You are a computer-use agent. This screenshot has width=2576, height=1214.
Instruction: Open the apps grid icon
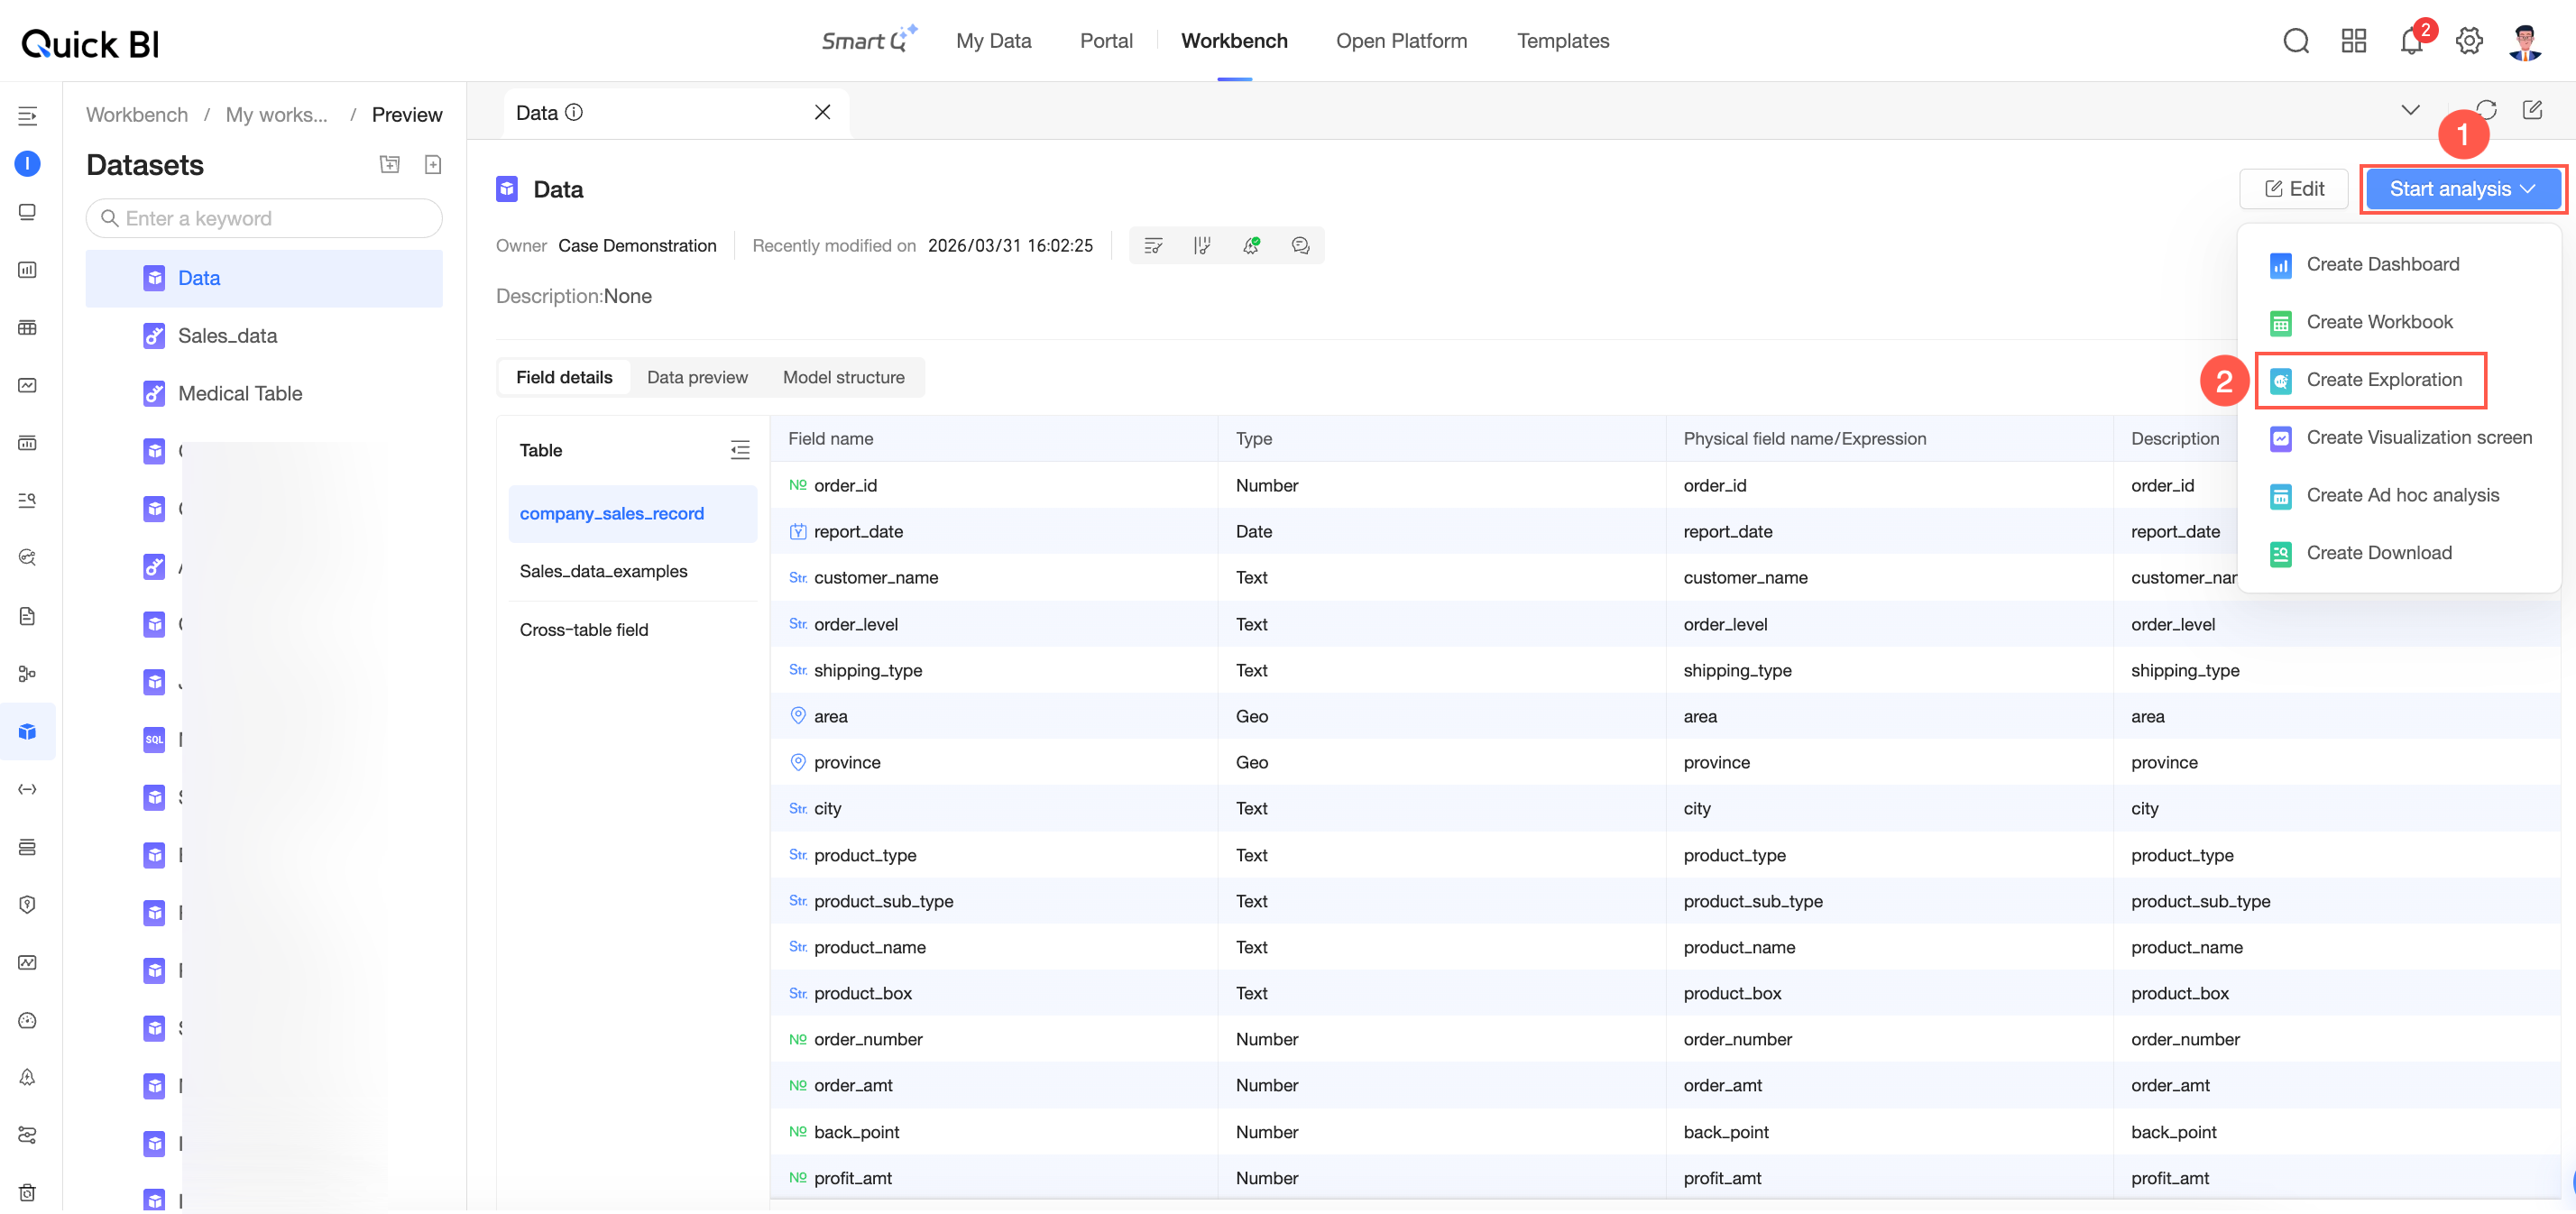point(2354,41)
